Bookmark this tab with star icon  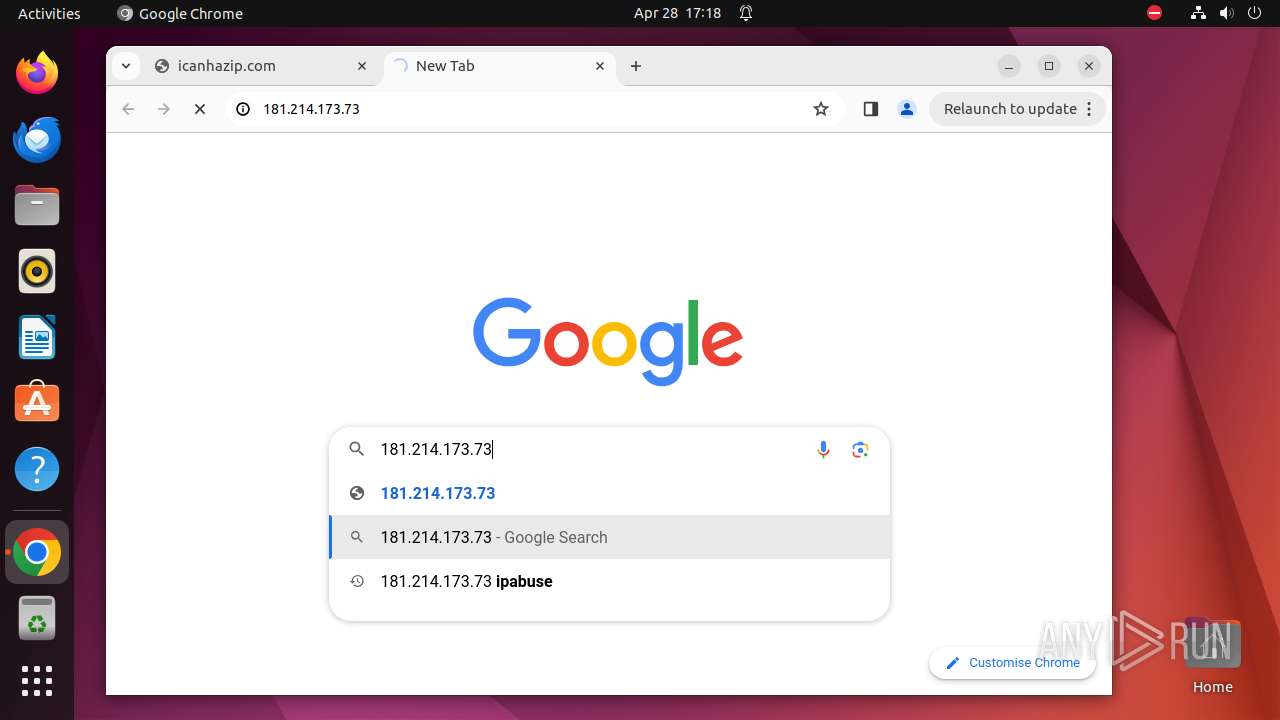(821, 109)
